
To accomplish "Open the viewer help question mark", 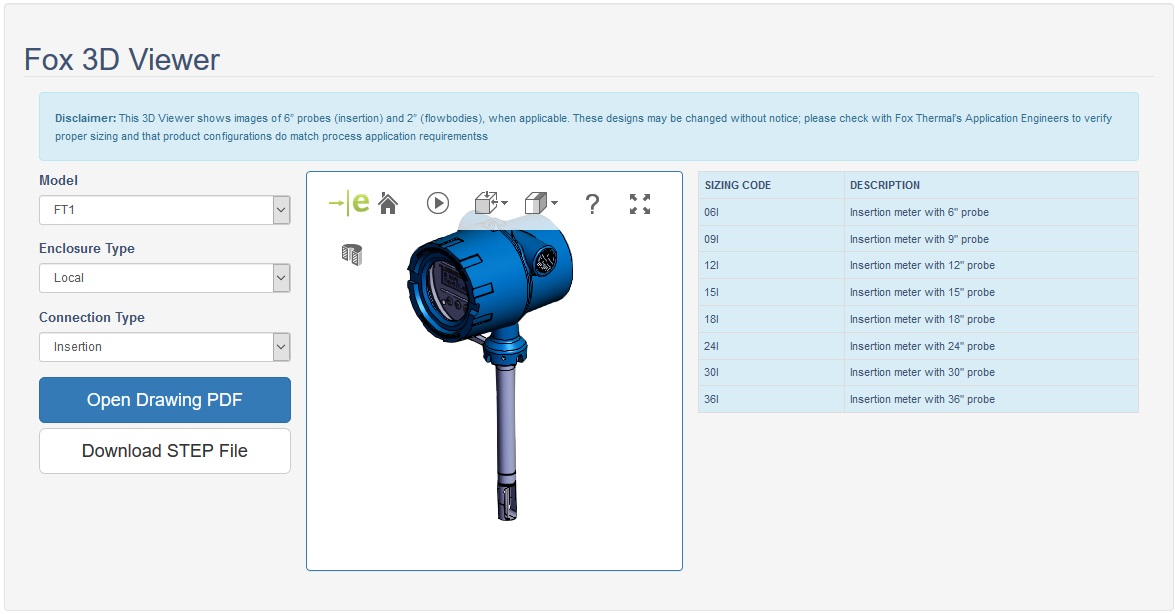I will pyautogui.click(x=592, y=204).
